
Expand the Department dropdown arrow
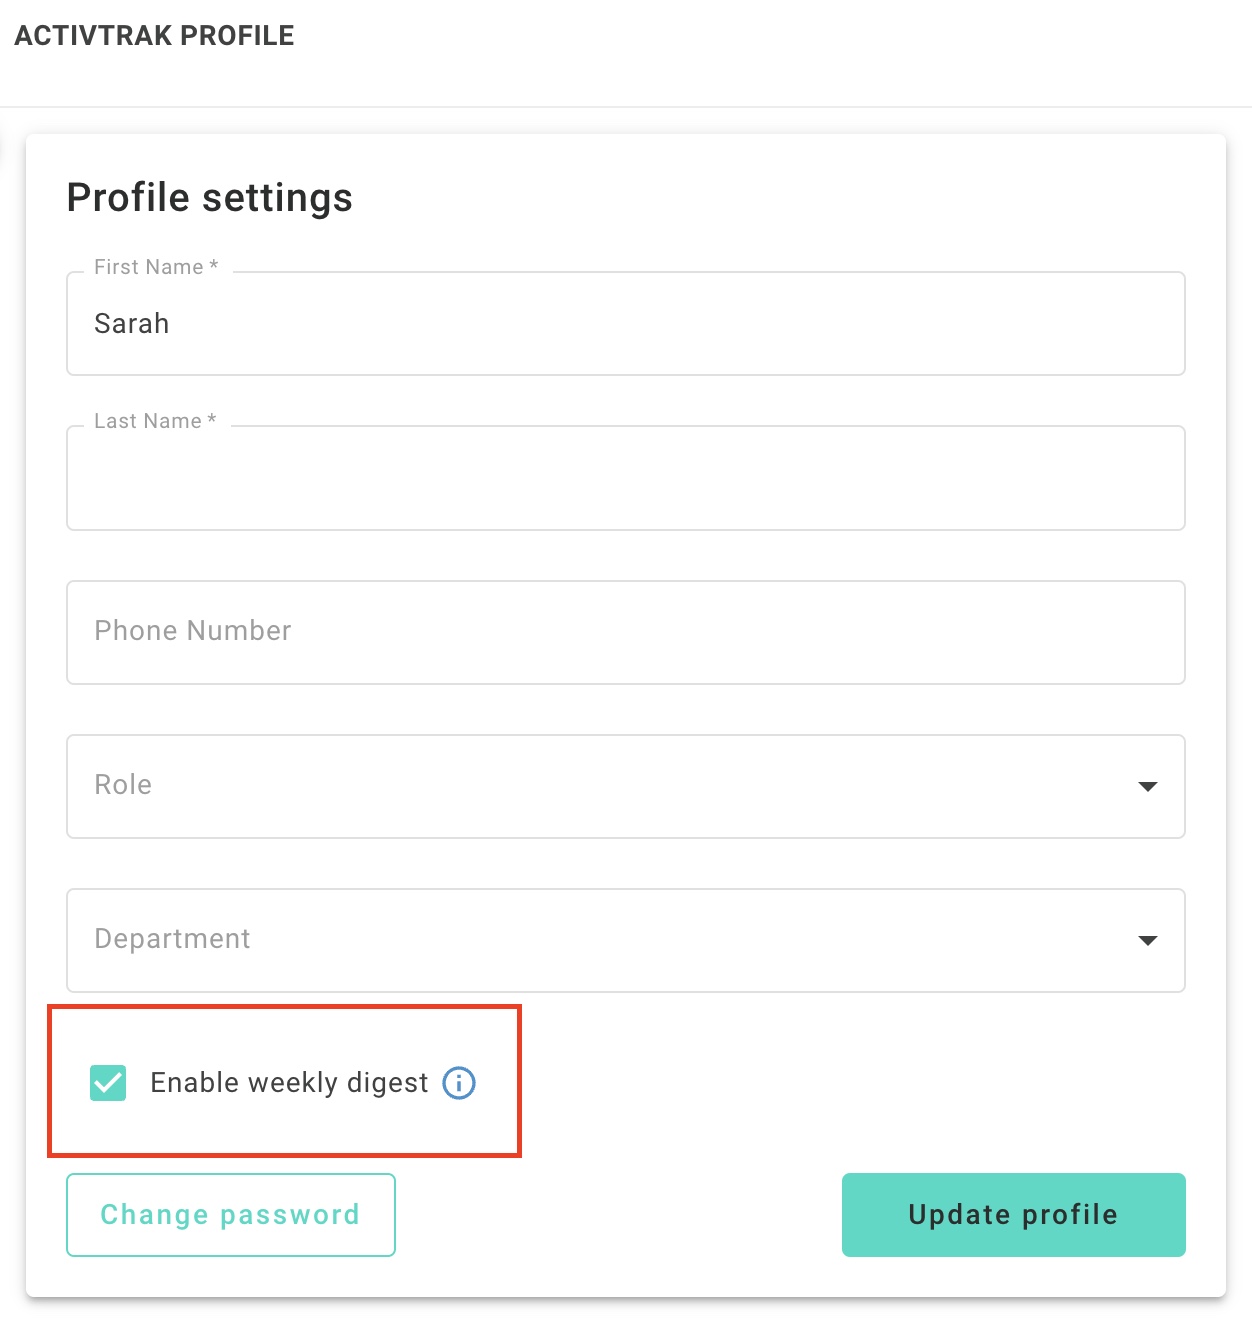(1148, 941)
